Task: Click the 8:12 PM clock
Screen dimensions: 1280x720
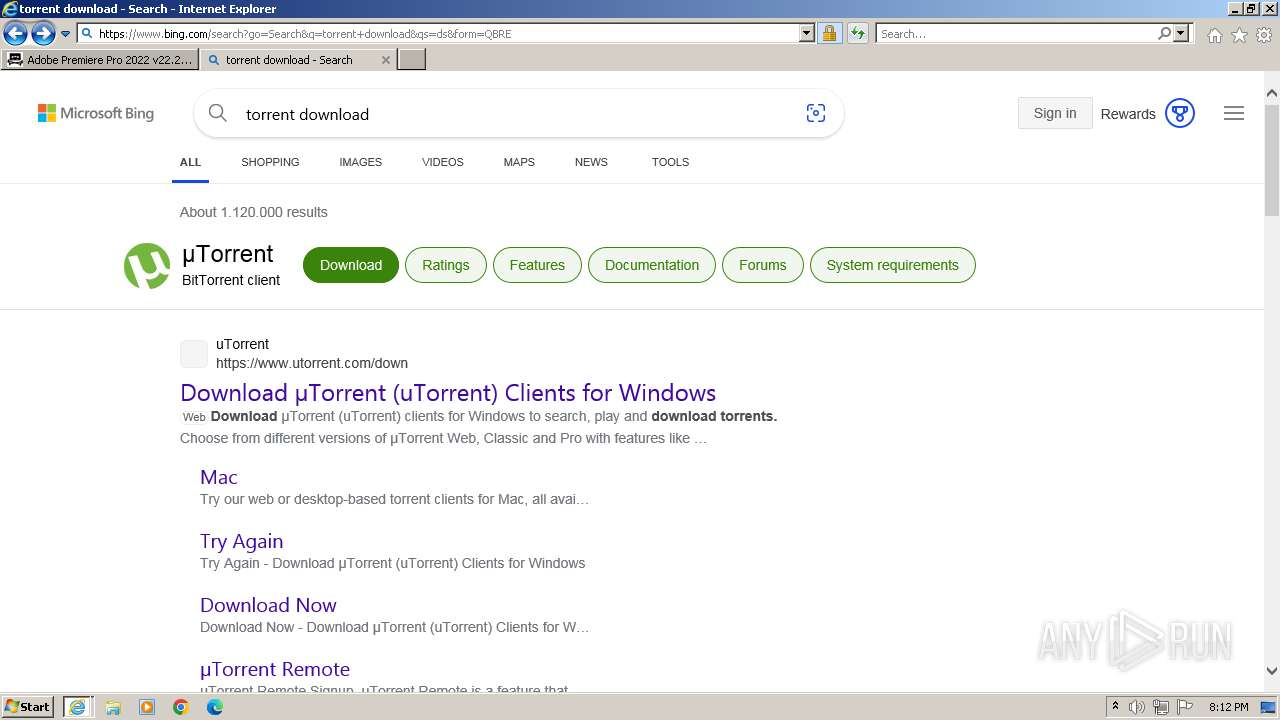Action: (x=1228, y=707)
